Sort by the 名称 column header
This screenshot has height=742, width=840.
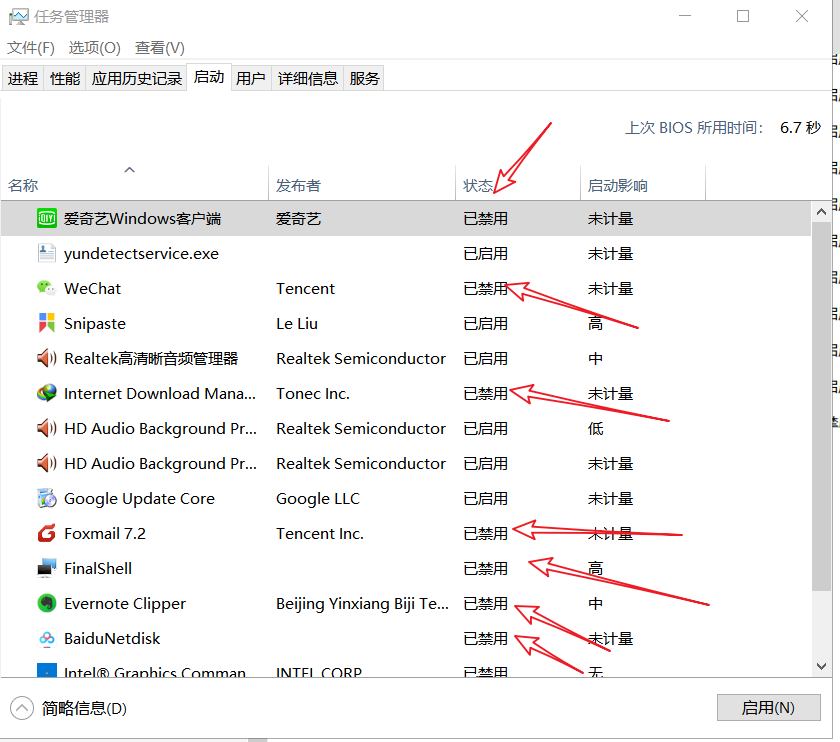134,185
